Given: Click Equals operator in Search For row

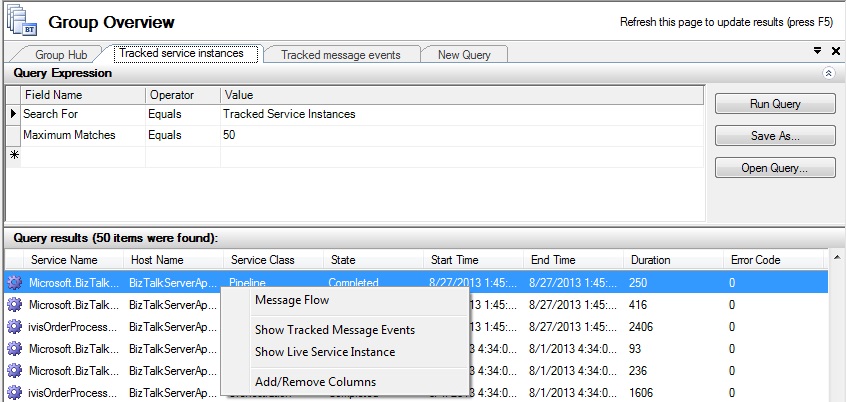Looking at the screenshot, I should pyautogui.click(x=183, y=114).
